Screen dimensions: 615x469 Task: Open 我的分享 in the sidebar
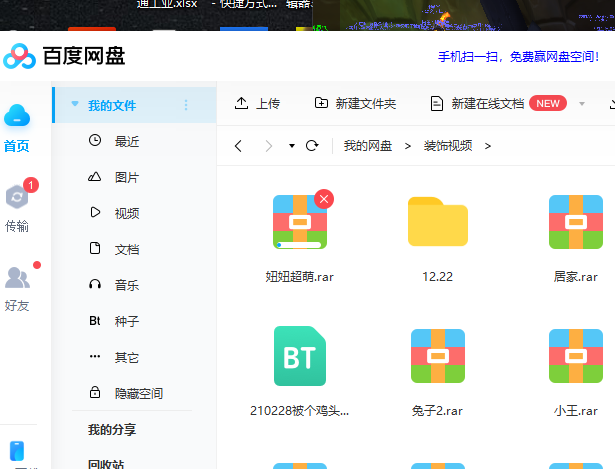click(x=111, y=429)
